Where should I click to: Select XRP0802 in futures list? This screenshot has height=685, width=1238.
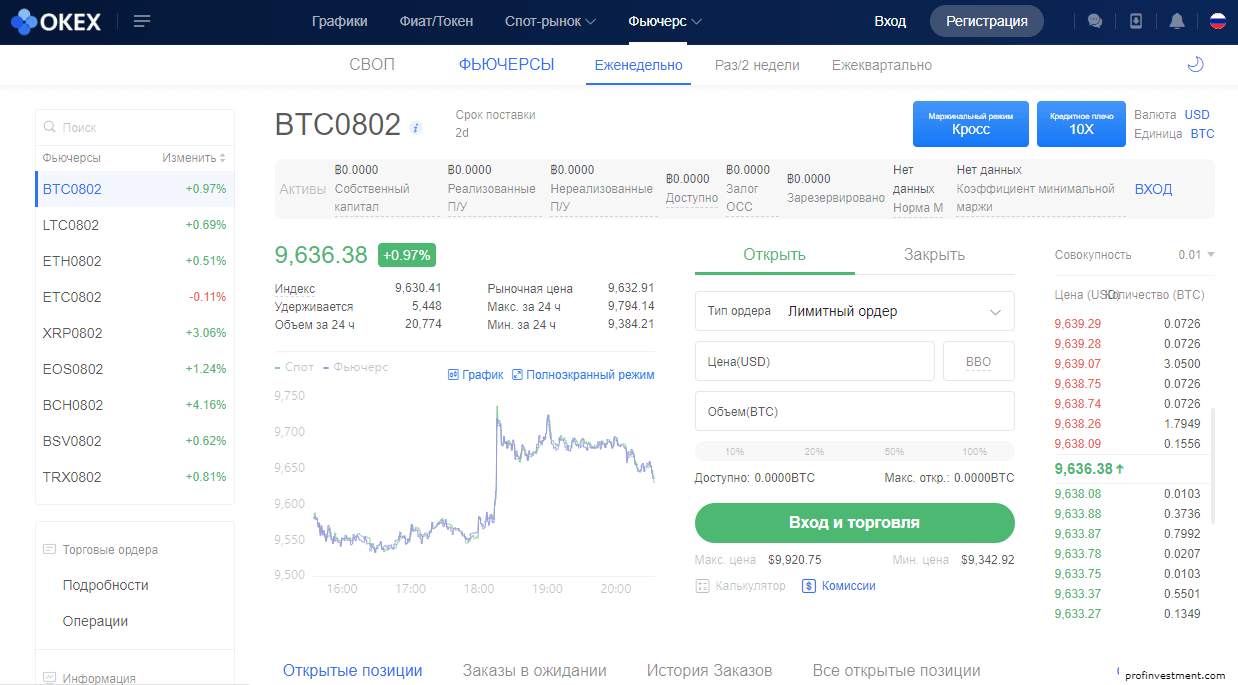tap(135, 333)
